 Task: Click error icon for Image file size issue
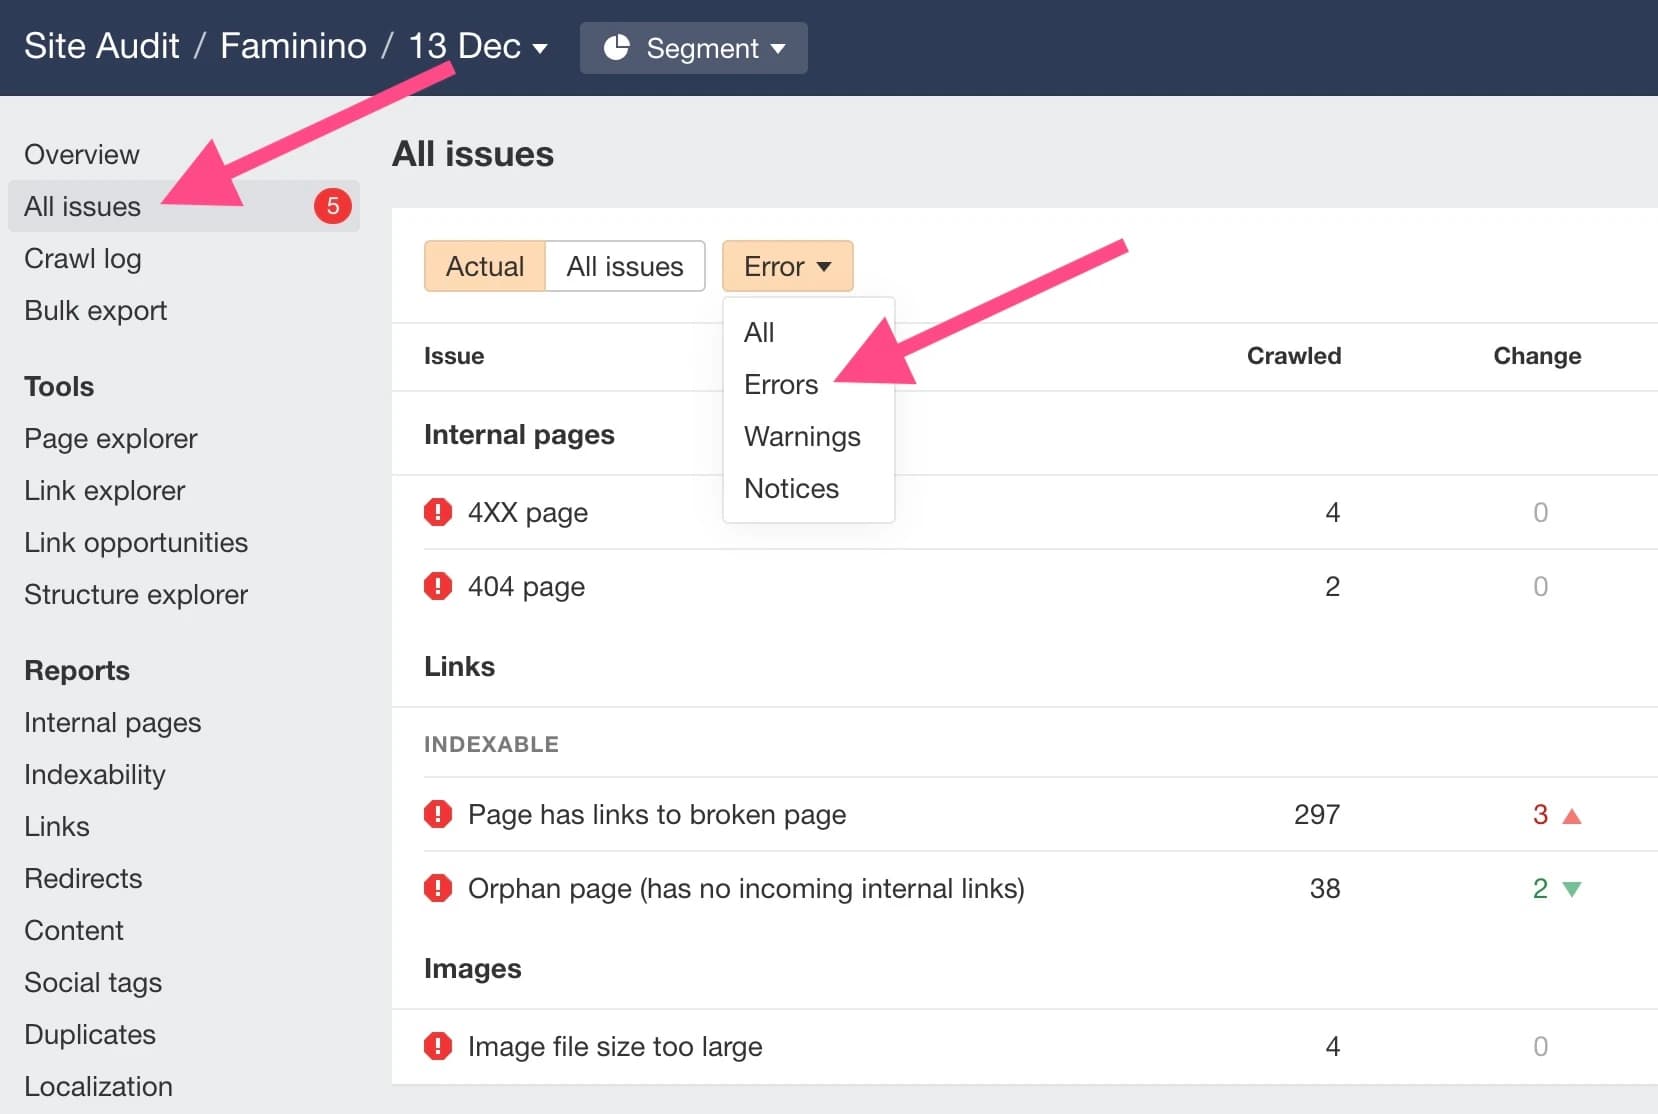point(438,1046)
